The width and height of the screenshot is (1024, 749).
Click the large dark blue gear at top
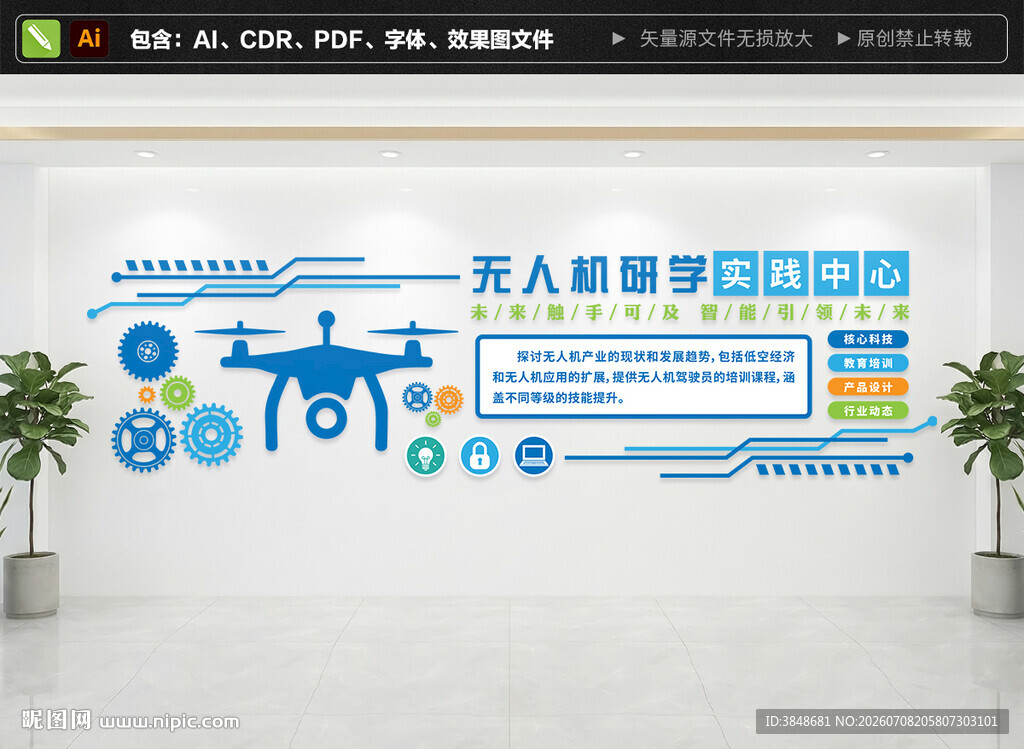pyautogui.click(x=148, y=351)
